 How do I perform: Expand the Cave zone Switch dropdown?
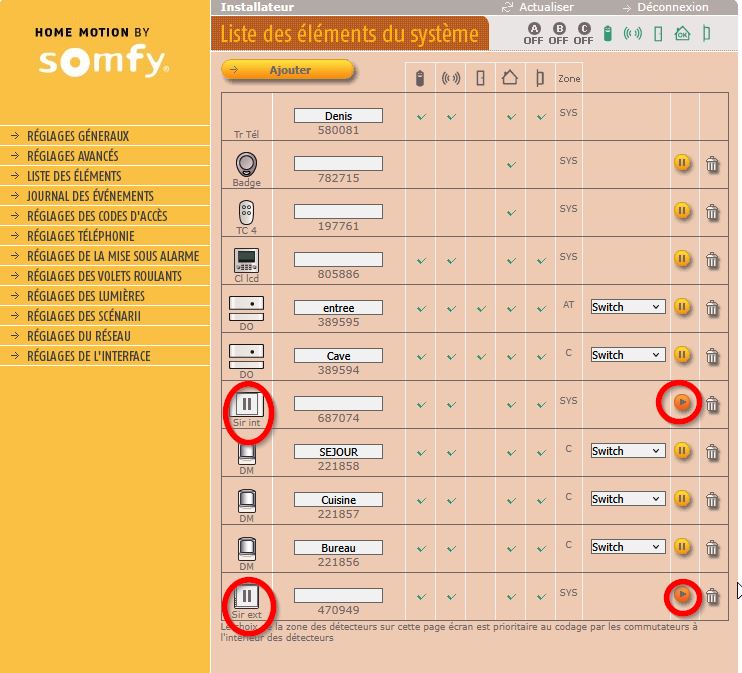[x=627, y=355]
